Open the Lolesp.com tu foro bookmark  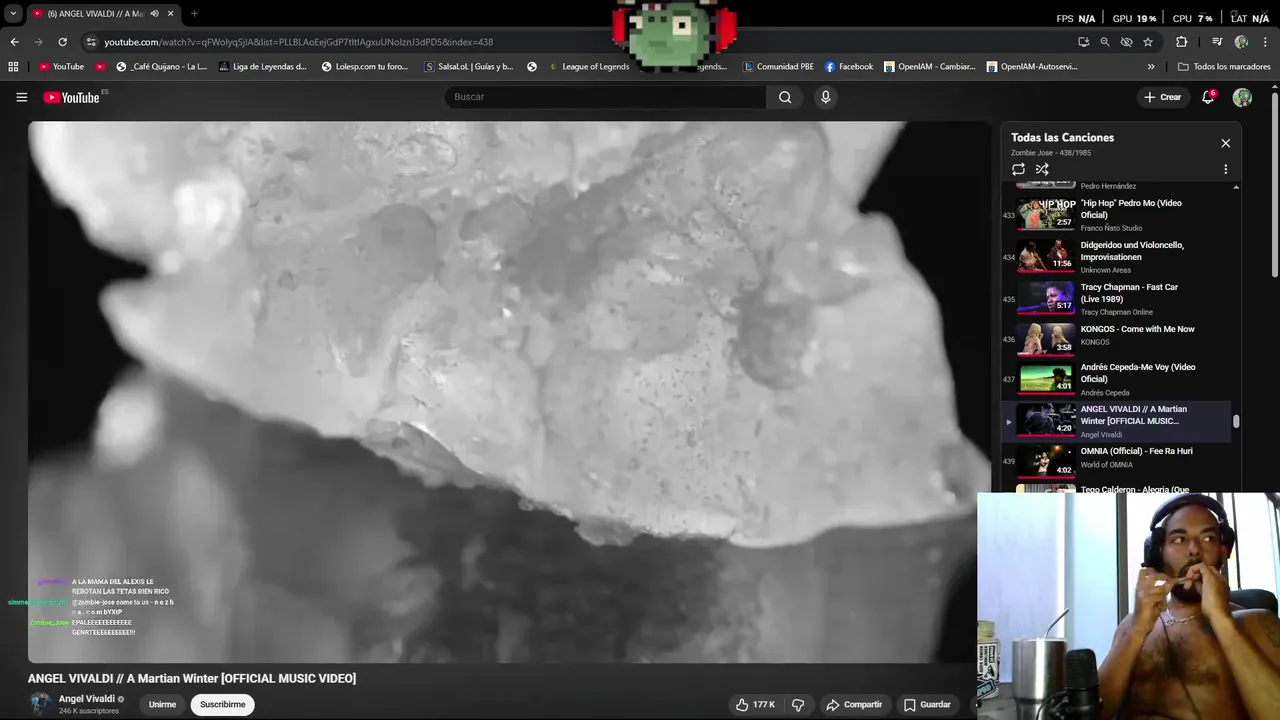365,67
